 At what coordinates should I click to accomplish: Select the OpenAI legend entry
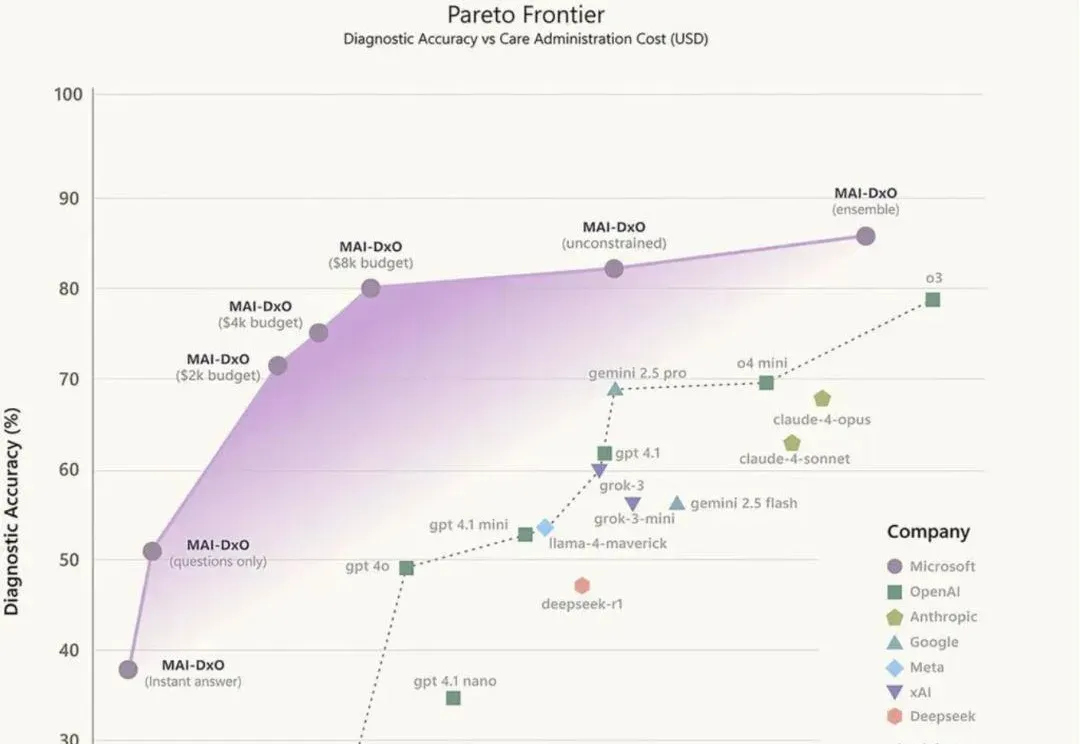click(x=923, y=592)
